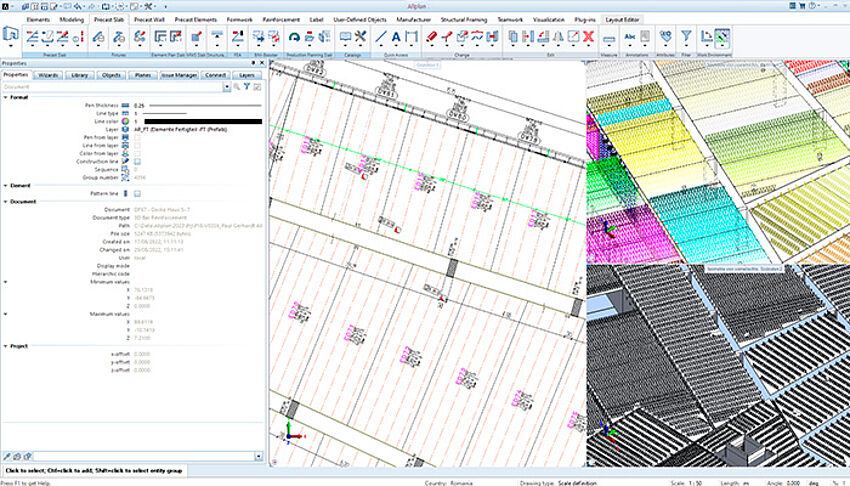Click the Pen thickness value field
850x486 pixels.
tap(141, 105)
